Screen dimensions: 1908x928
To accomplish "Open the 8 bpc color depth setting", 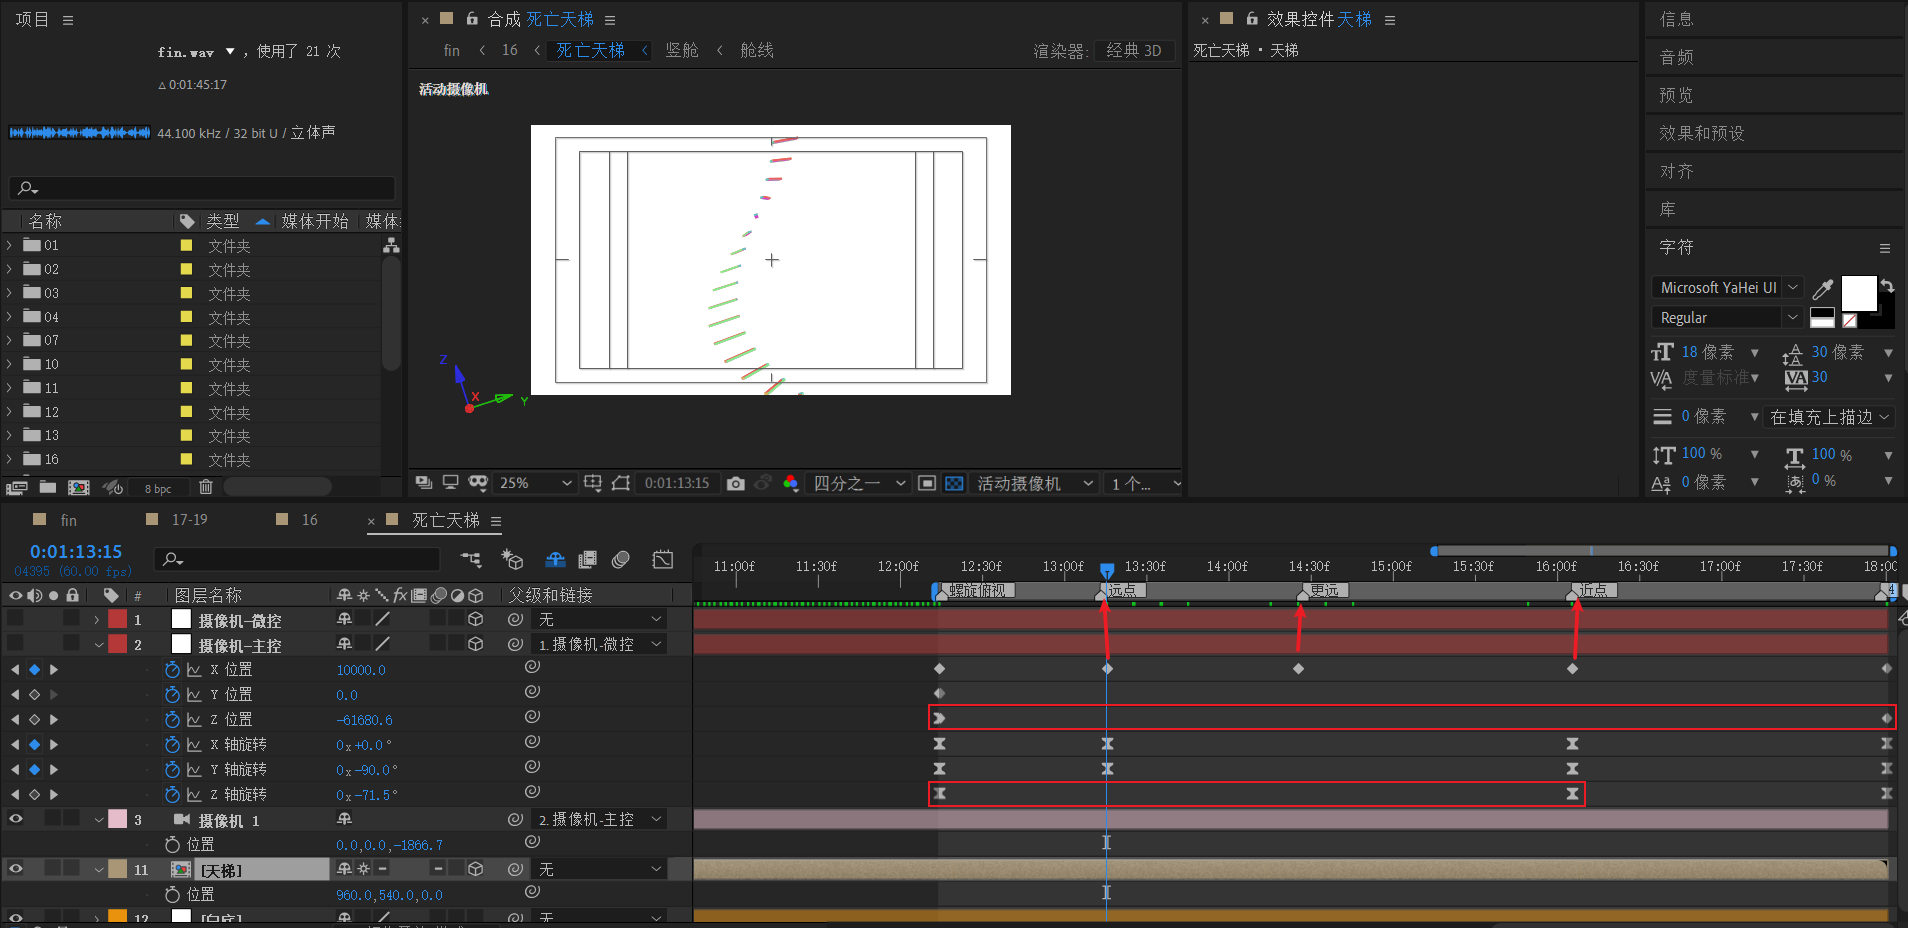I will click(158, 489).
